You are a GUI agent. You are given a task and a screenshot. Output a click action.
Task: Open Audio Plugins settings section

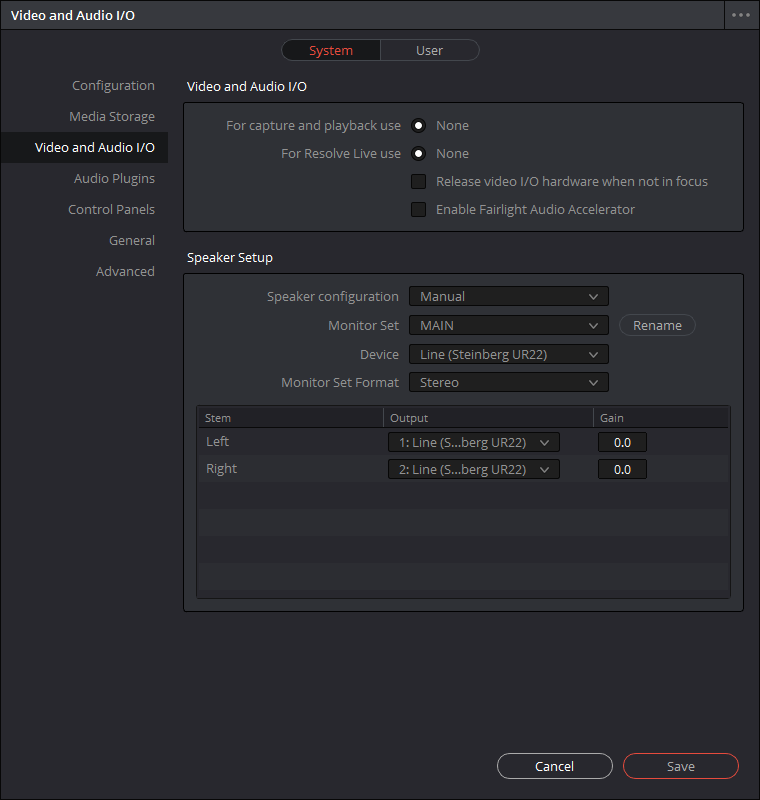coord(114,179)
